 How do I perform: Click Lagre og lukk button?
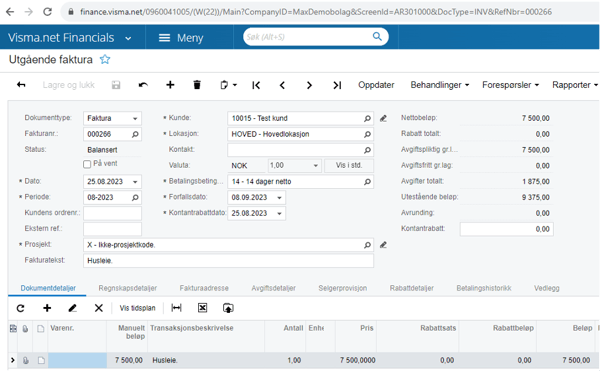click(68, 85)
